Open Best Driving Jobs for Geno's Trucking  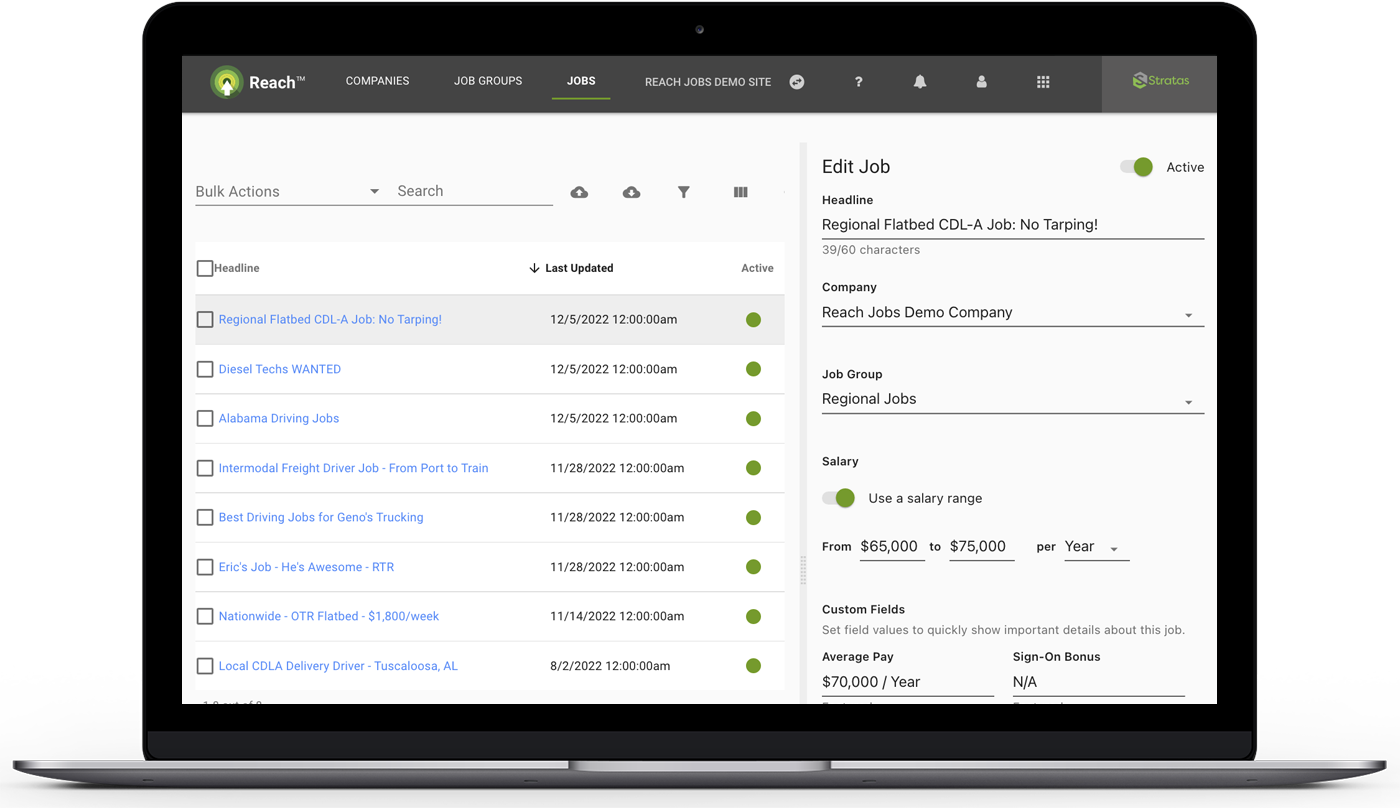[x=321, y=518]
